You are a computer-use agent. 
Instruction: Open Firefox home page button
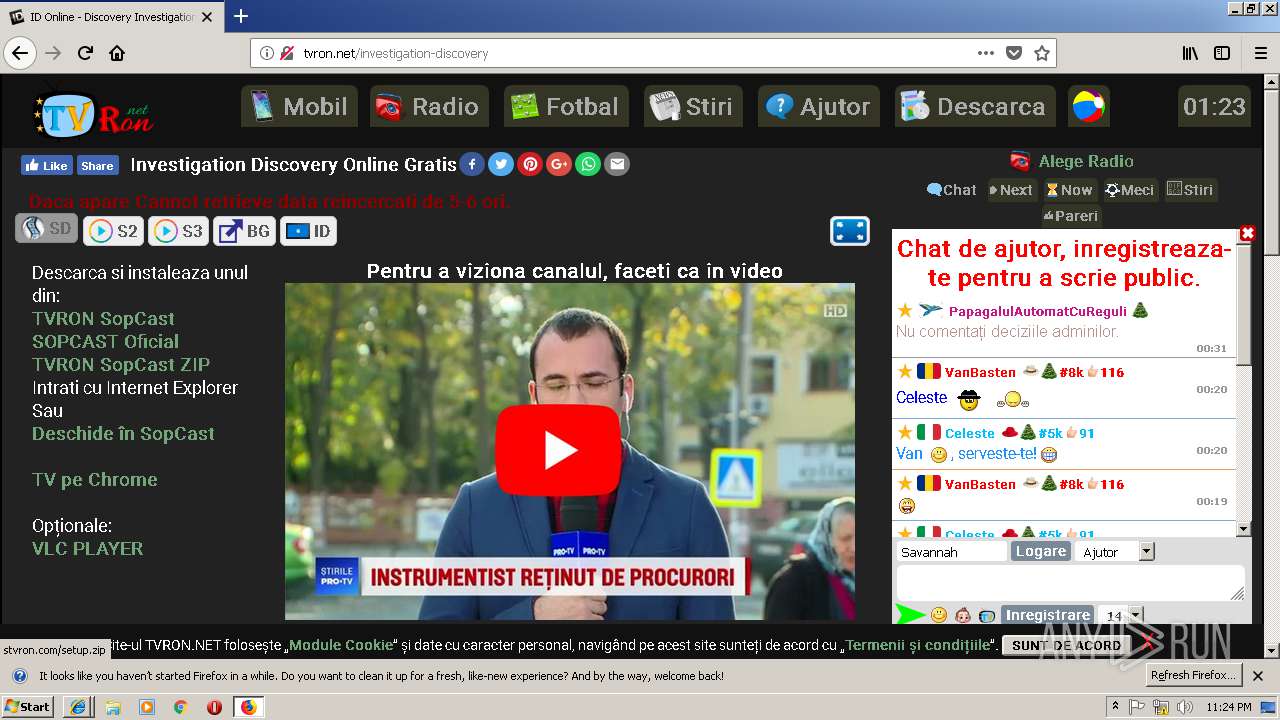[x=117, y=53]
